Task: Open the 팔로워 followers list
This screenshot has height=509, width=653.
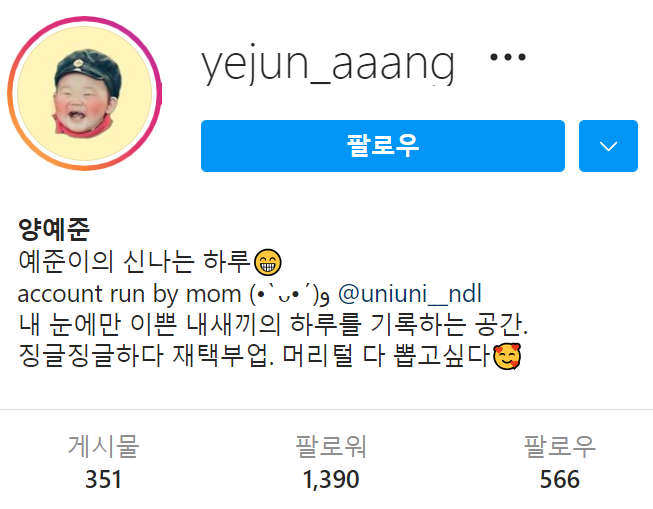Action: point(331,446)
